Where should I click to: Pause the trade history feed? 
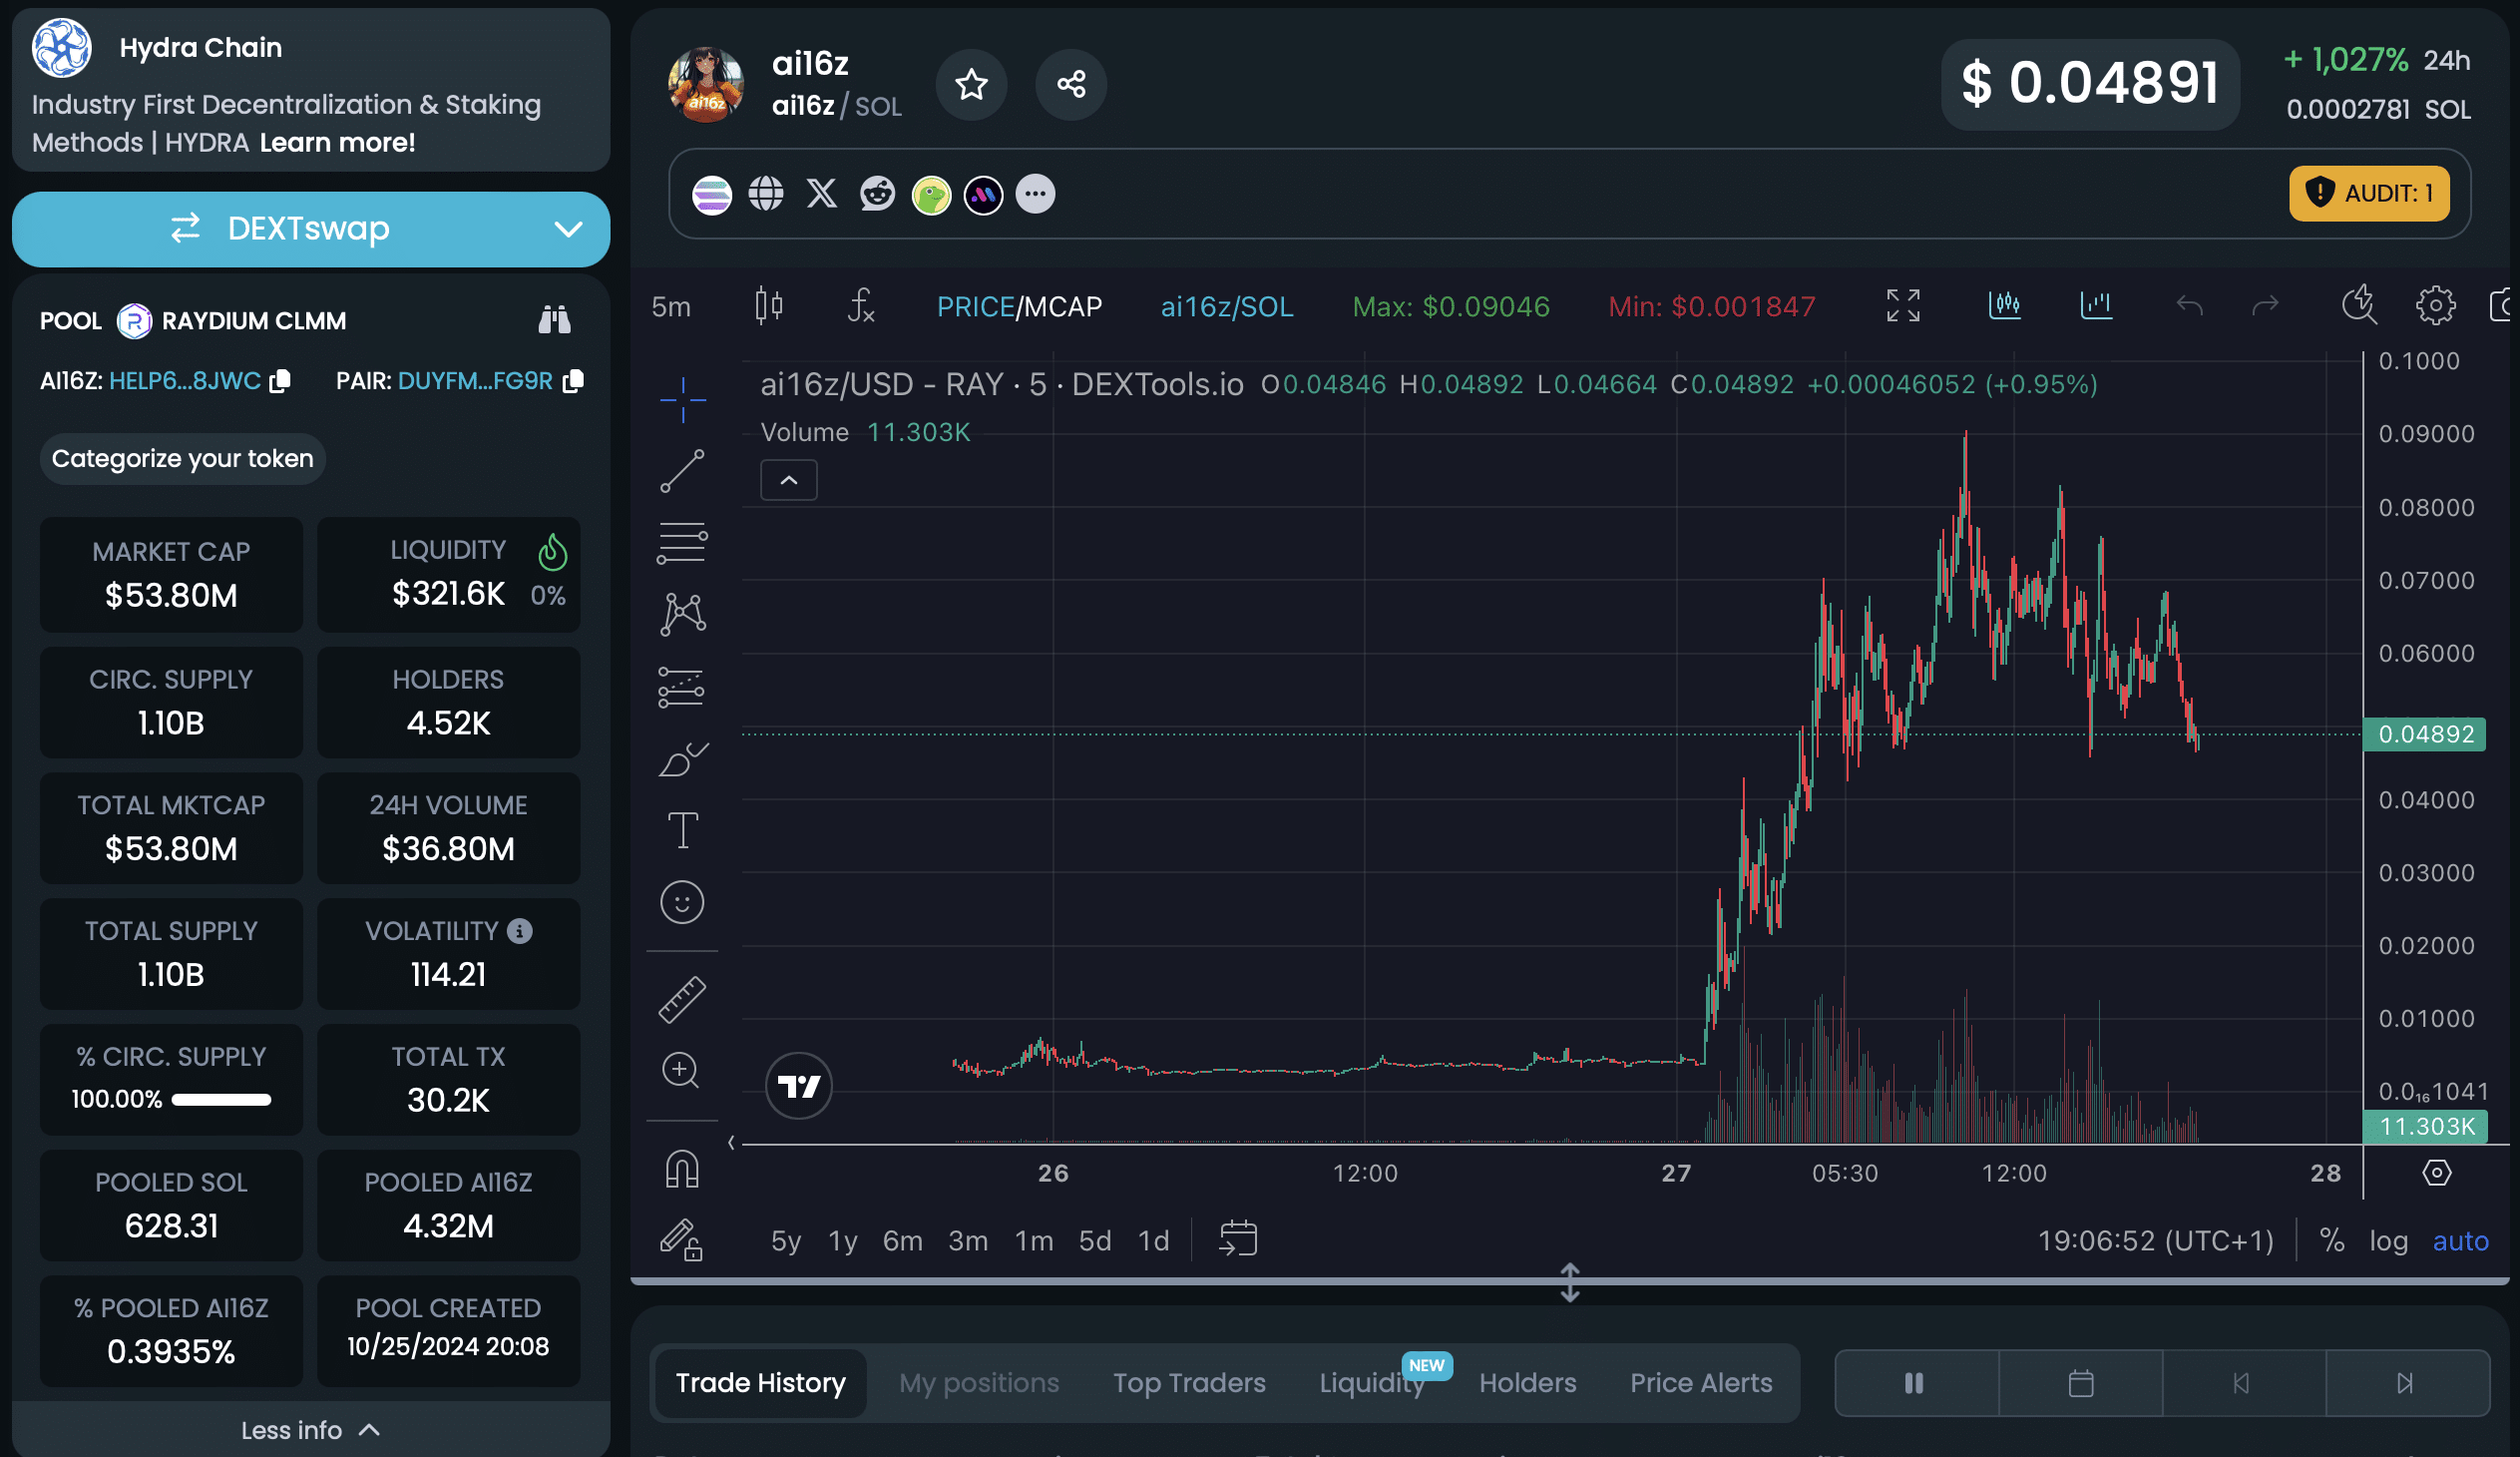click(1915, 1383)
